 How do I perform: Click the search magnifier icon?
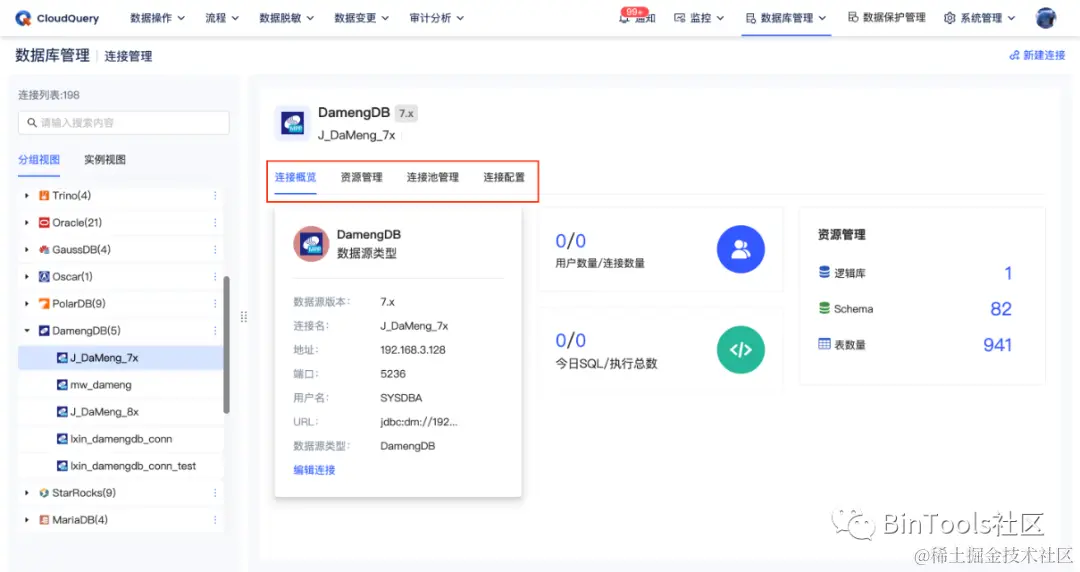(x=32, y=123)
